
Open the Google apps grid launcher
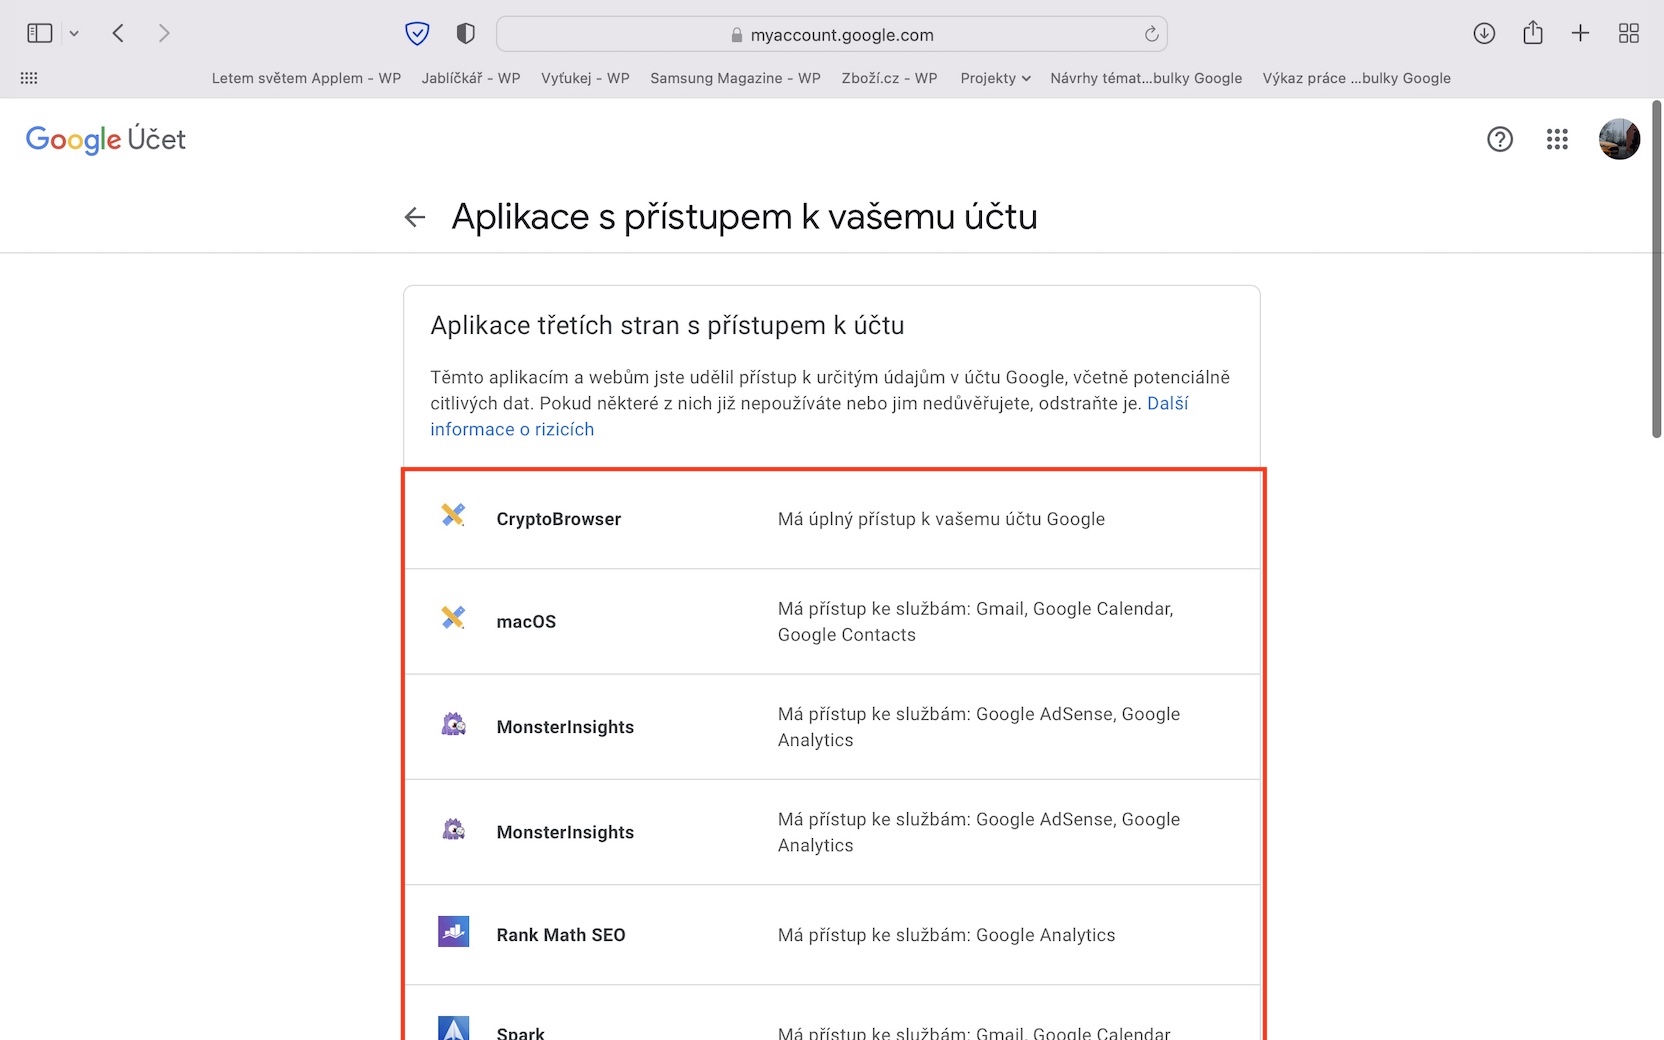(1557, 139)
